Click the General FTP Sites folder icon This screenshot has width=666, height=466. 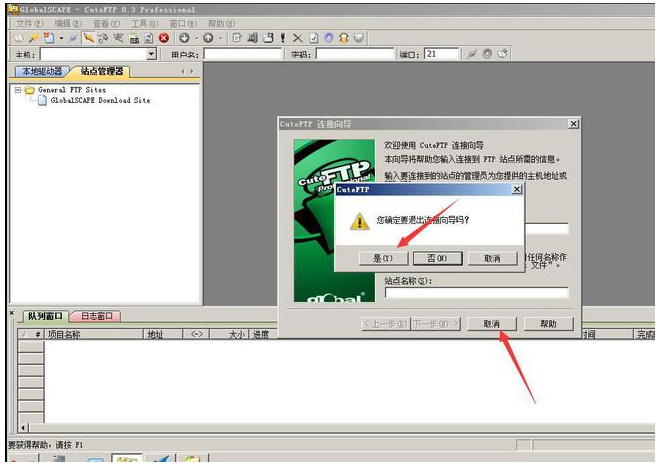point(29,90)
